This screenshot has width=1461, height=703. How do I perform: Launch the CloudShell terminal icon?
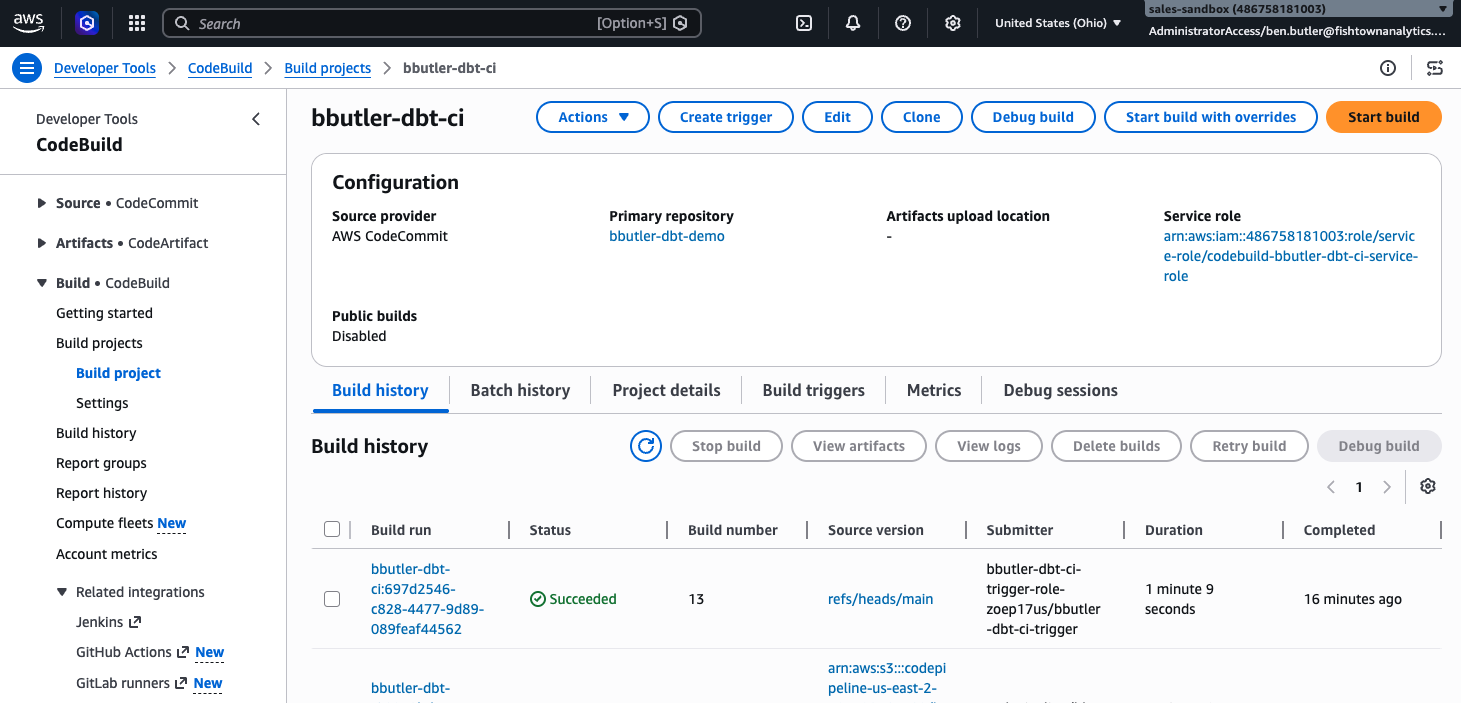(803, 23)
